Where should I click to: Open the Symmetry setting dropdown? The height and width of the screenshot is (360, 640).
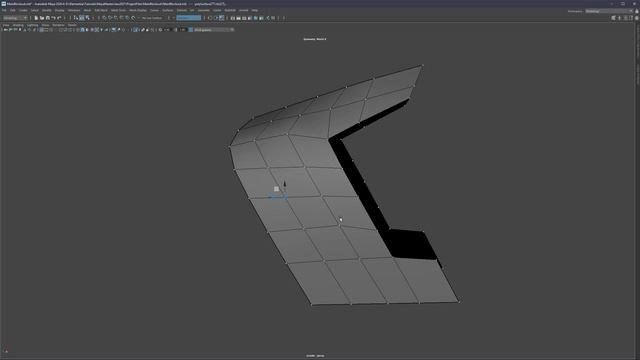pos(189,18)
